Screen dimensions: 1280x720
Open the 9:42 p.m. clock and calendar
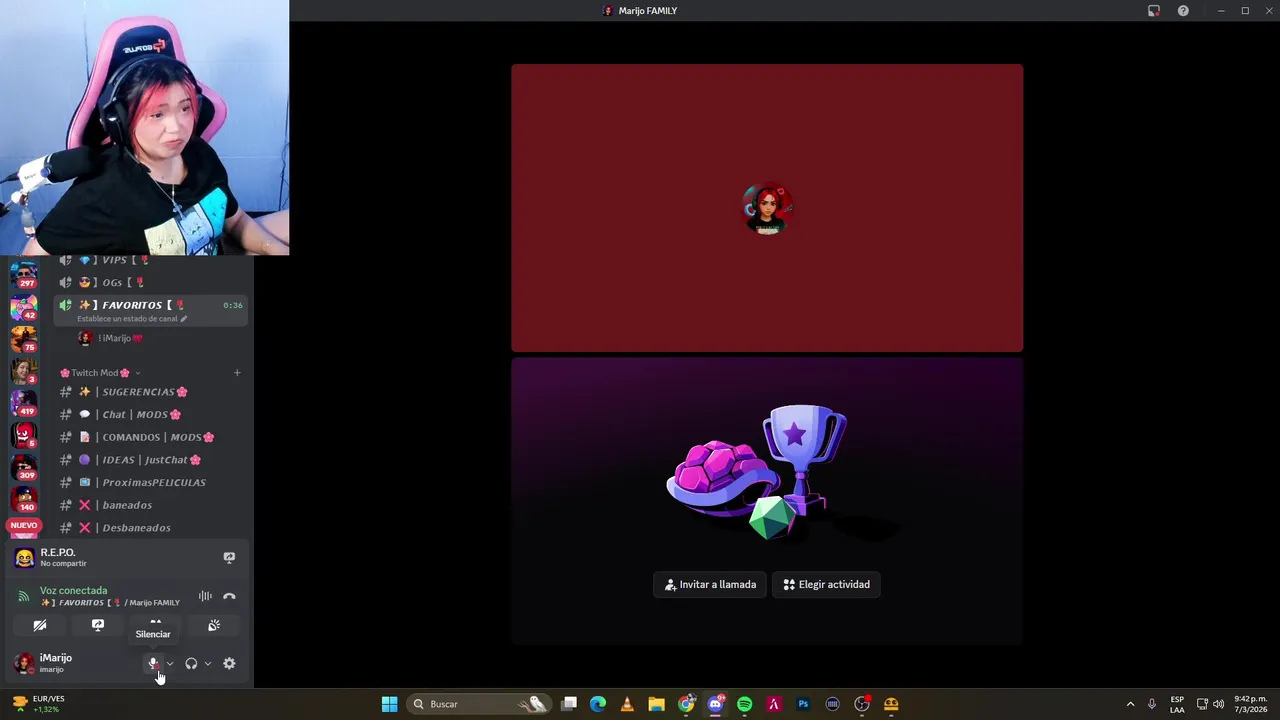pyautogui.click(x=1251, y=704)
